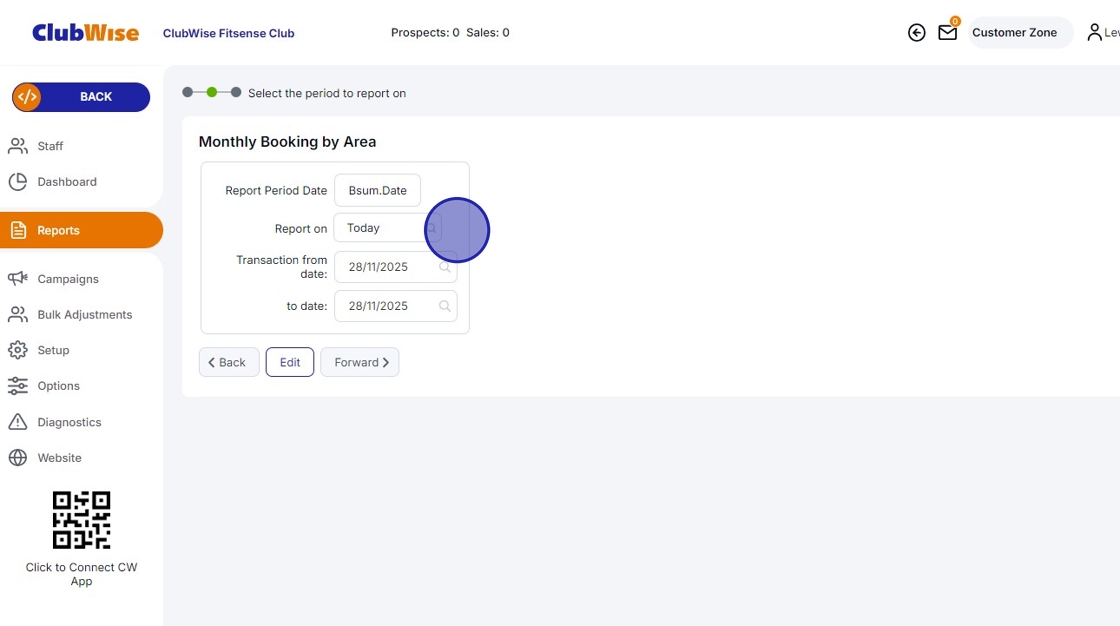Image resolution: width=1120 pixels, height=626 pixels.
Task: Click 'Monthly Booking by Area' heading
Action: pos(287,141)
